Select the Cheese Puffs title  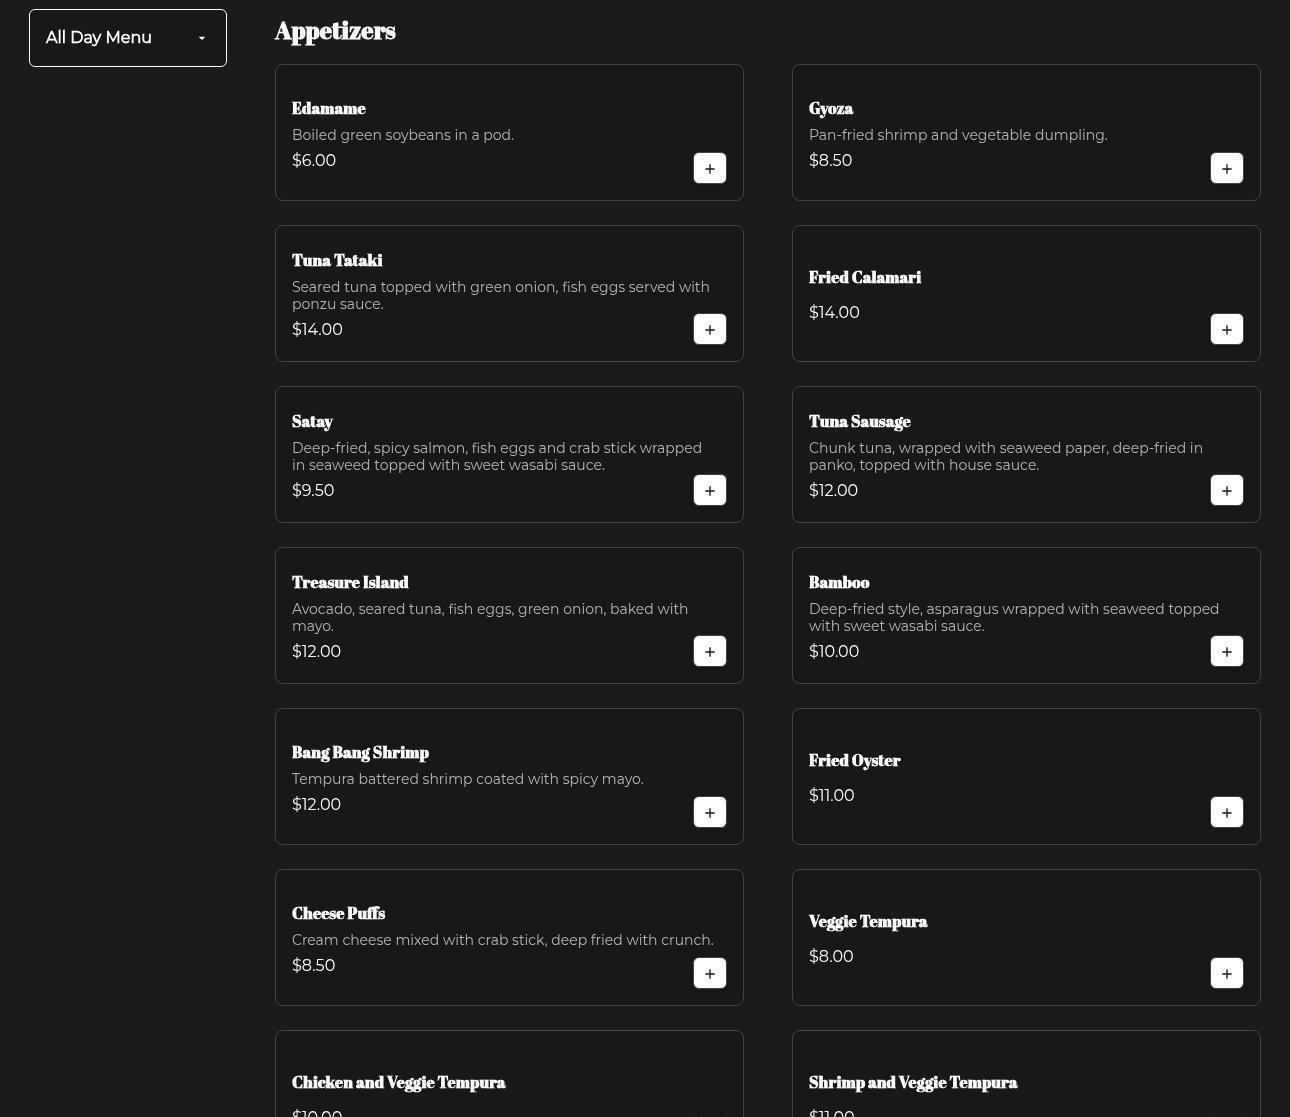point(338,914)
